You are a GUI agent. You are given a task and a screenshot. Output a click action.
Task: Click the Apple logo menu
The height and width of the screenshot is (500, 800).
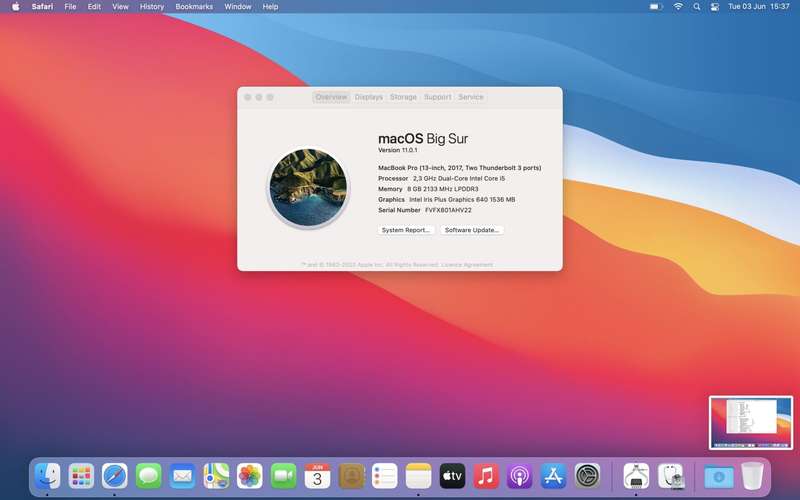coord(16,7)
